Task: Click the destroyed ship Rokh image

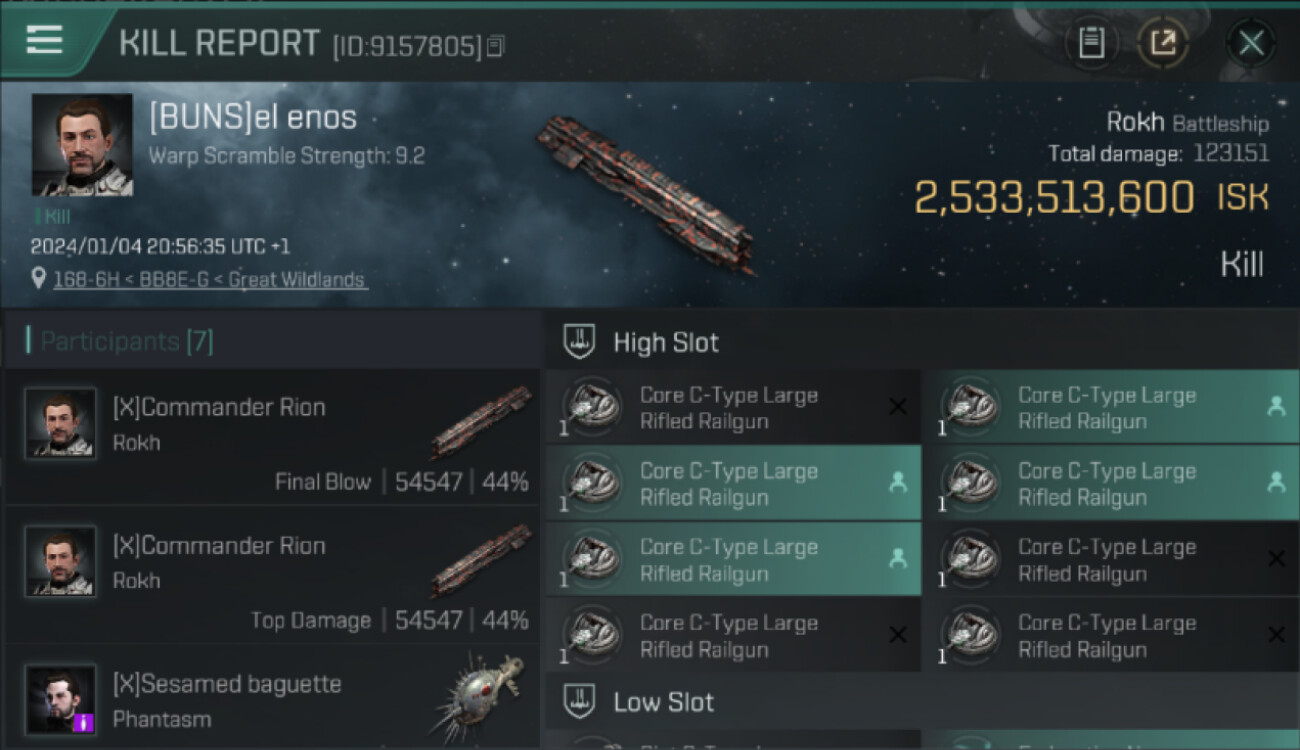Action: point(647,192)
